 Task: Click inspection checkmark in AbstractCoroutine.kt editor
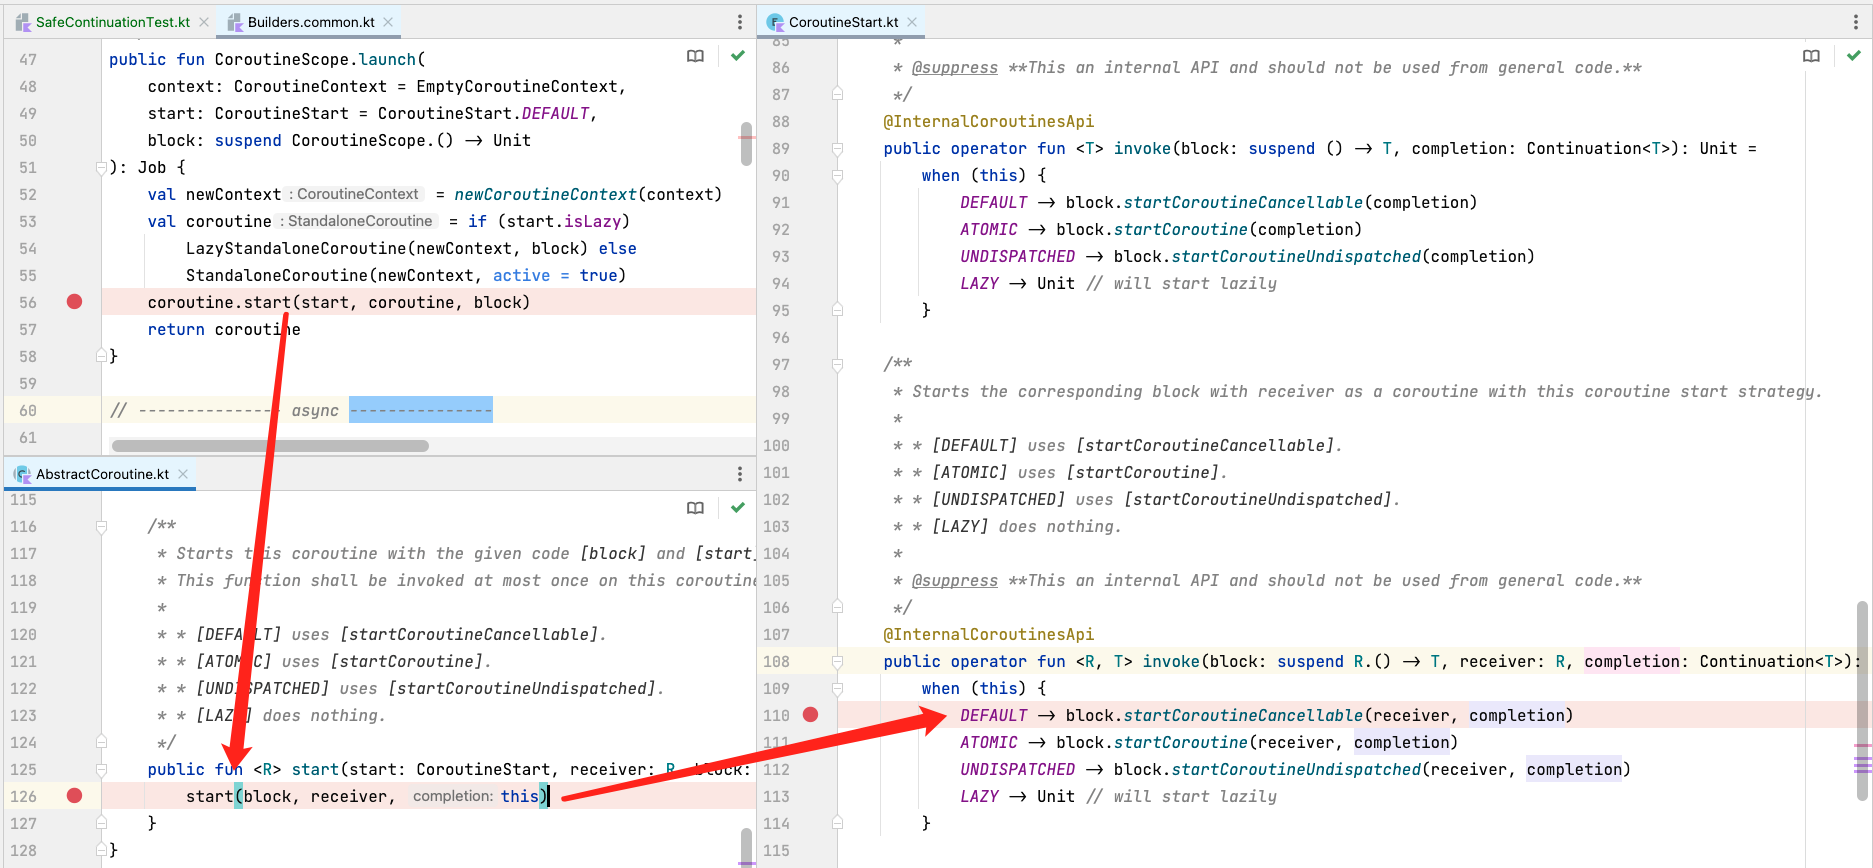(x=738, y=508)
